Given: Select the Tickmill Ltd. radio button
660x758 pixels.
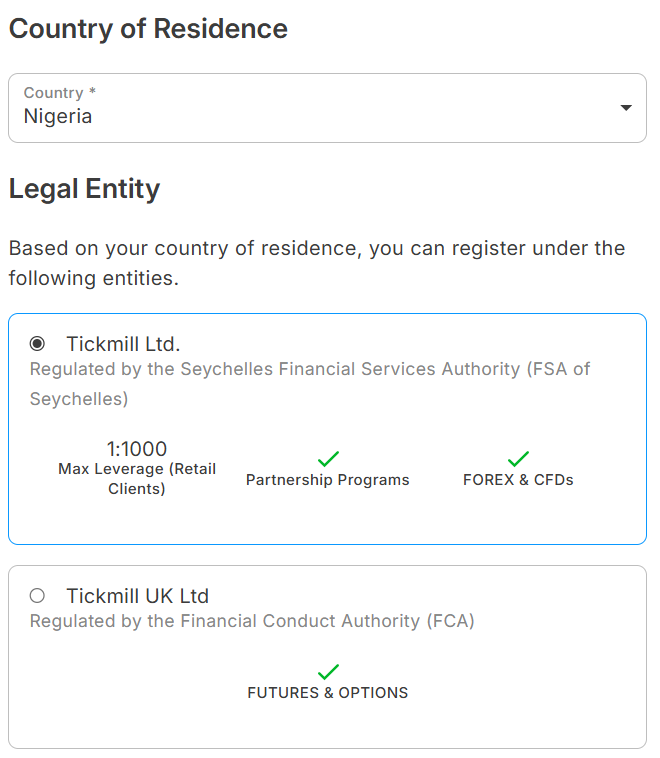Looking at the screenshot, I should click(38, 344).
